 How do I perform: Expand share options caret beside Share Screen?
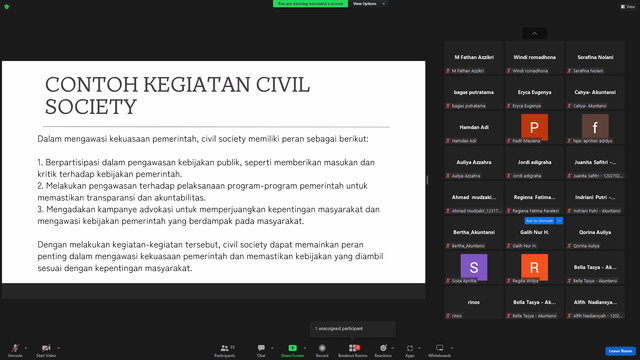(x=304, y=348)
